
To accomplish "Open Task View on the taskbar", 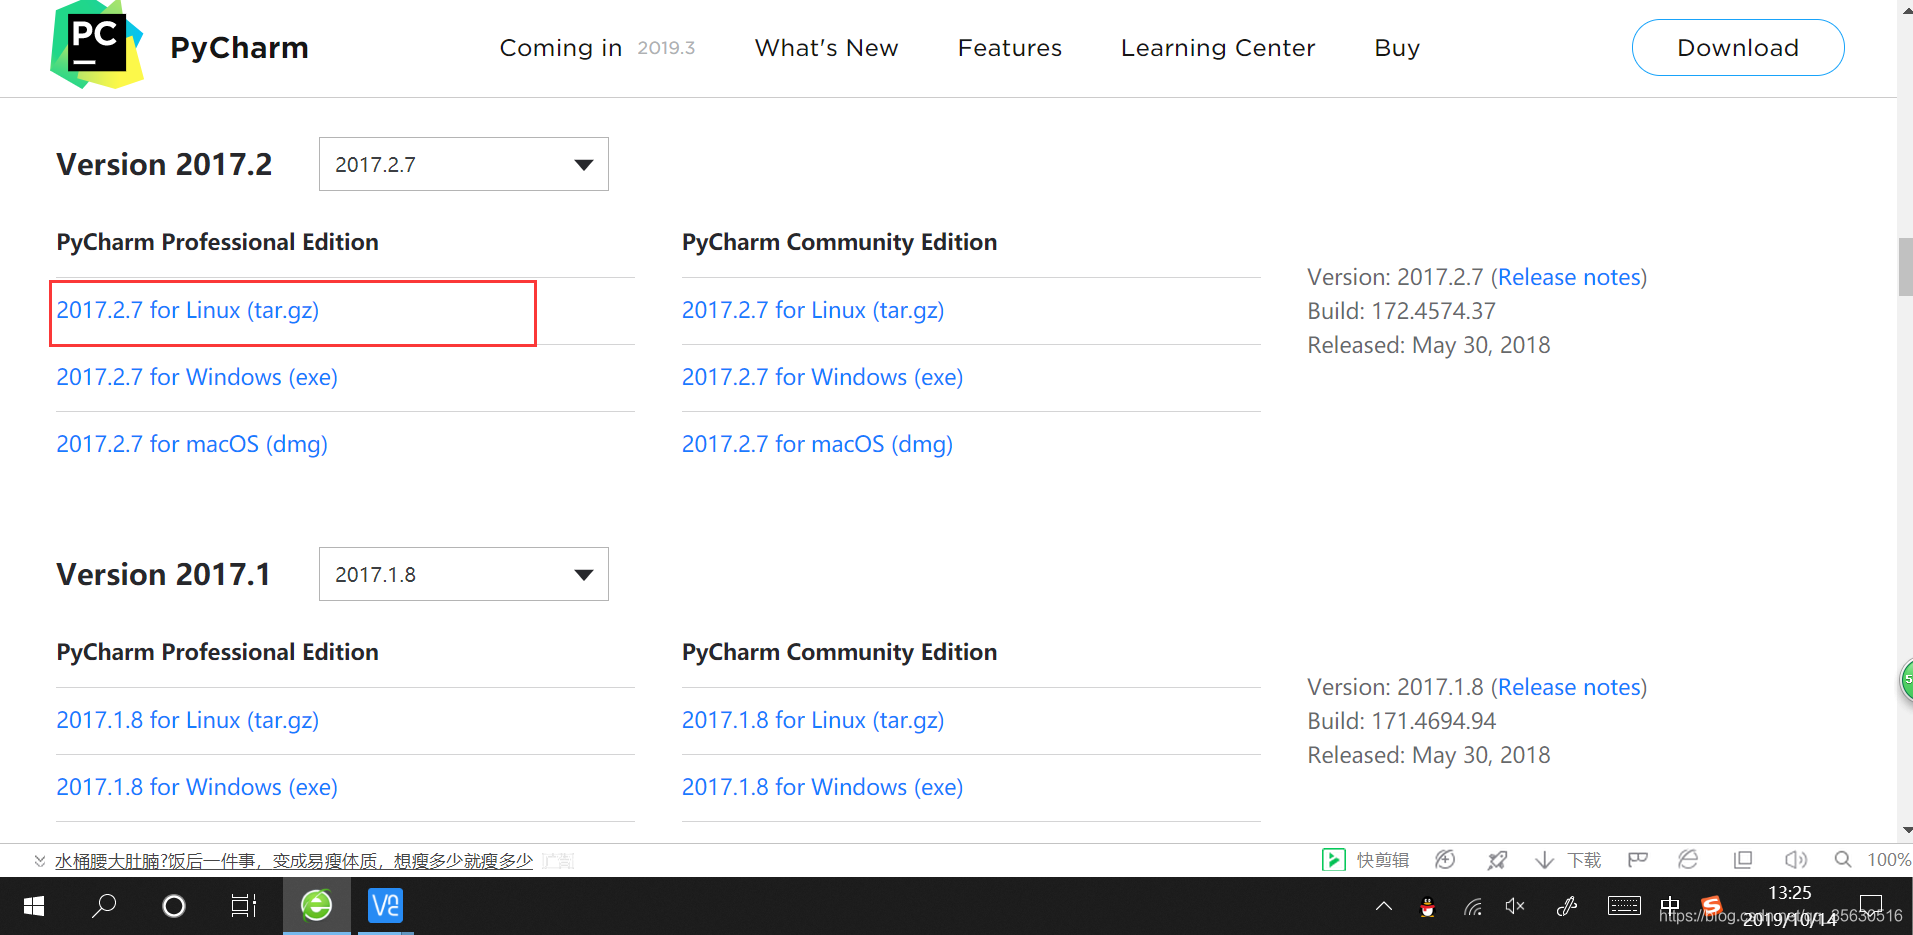I will 244,906.
